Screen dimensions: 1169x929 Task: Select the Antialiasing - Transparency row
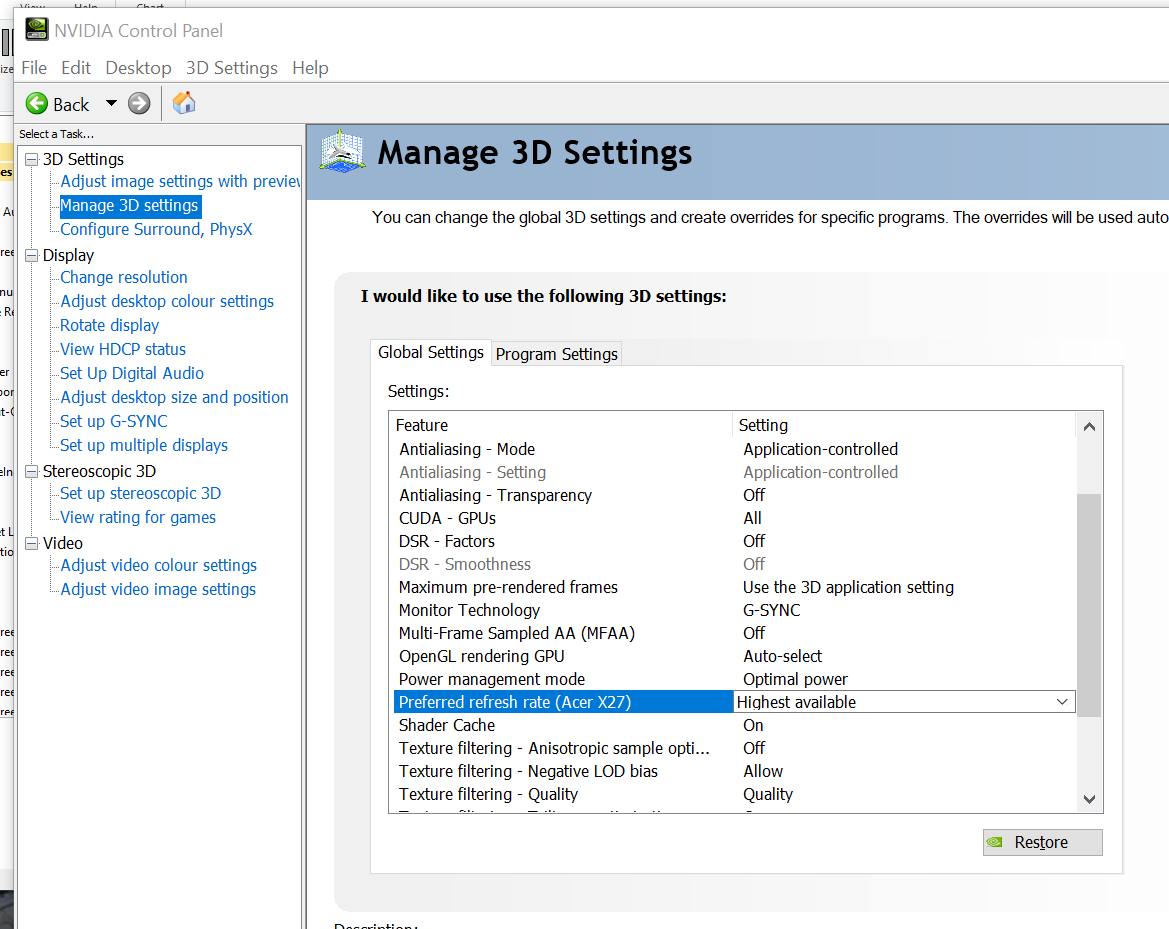[x=734, y=495]
